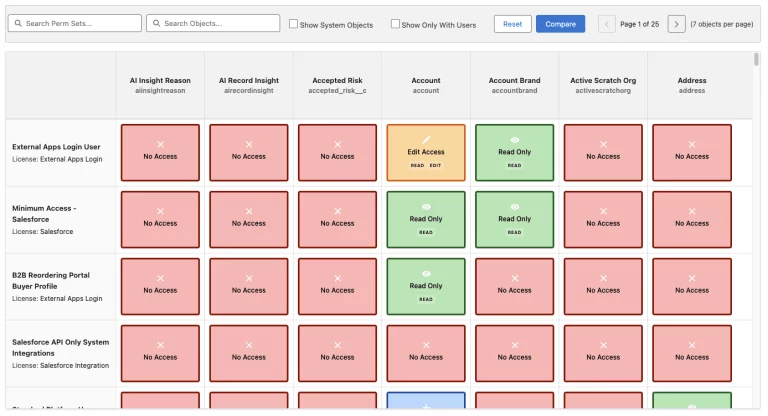
Task: Click Minimum Access AI Record Insight No Access cell
Action: click(x=249, y=220)
